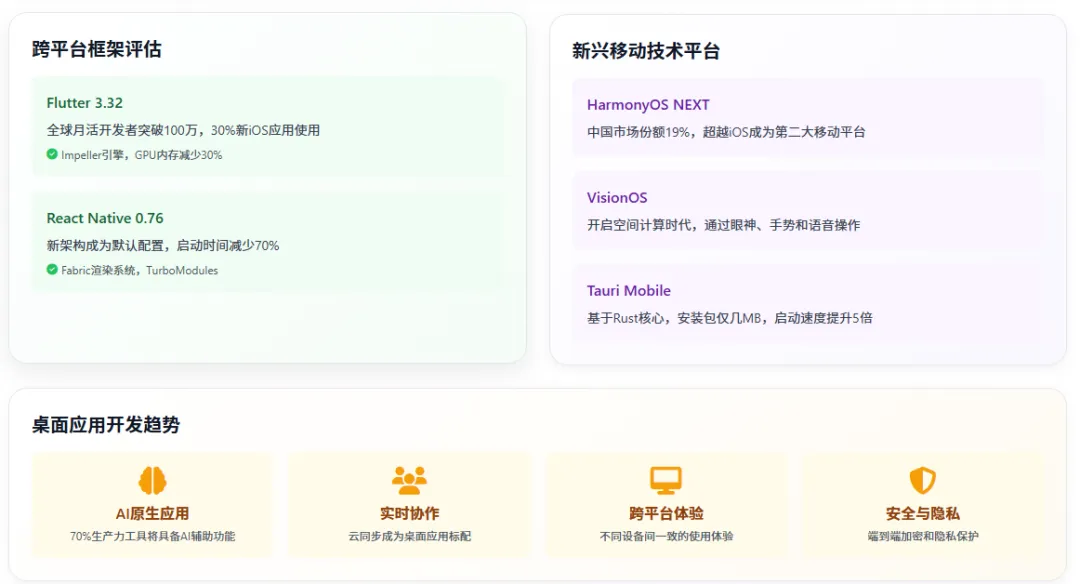1080x584 pixels.
Task: Select the React Native 0.76 heading
Action: (x=105, y=218)
